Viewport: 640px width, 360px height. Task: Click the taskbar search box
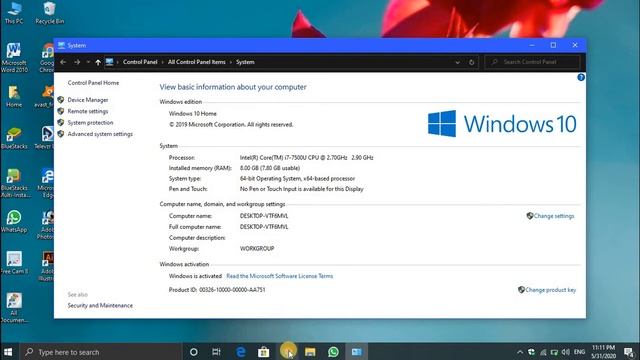(100, 352)
